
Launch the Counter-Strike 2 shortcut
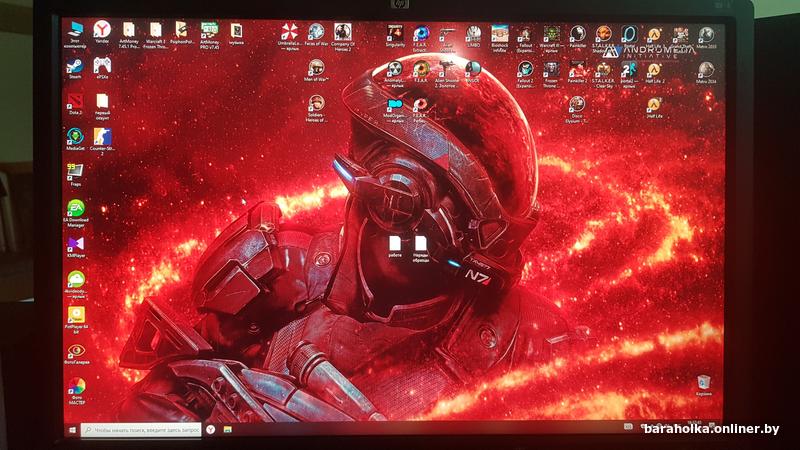[x=102, y=139]
